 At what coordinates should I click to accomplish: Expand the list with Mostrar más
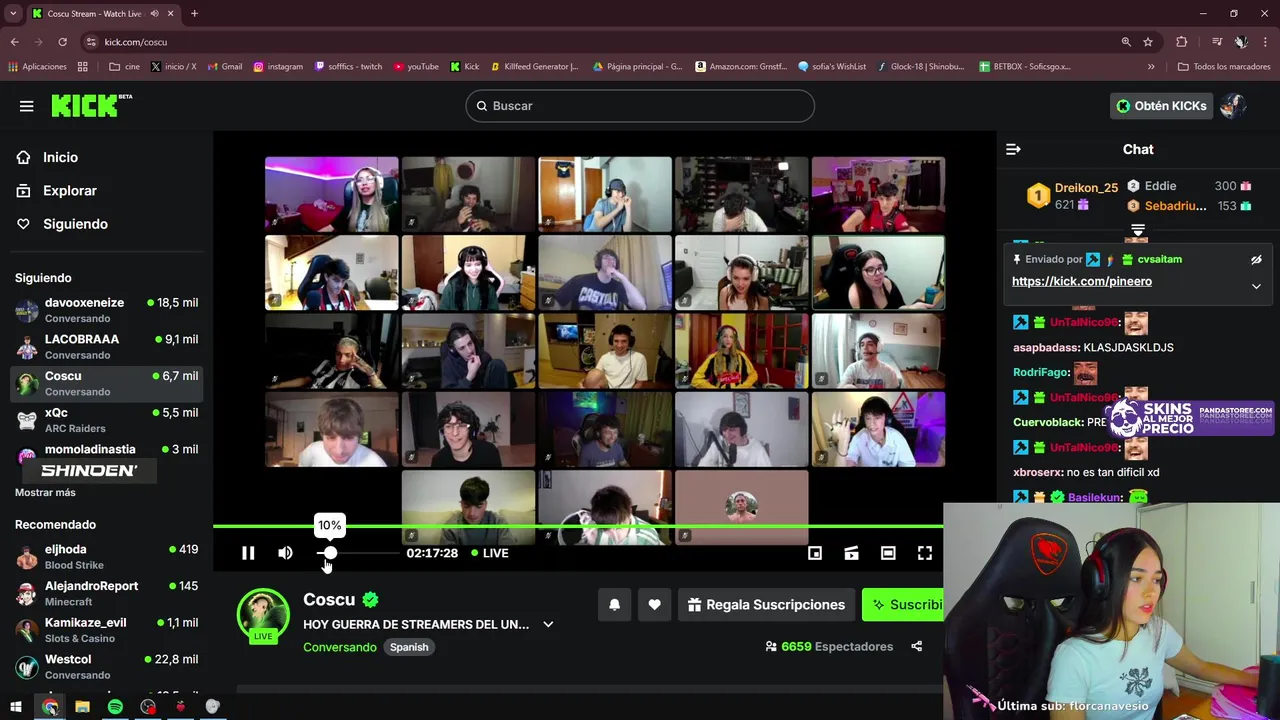click(45, 492)
